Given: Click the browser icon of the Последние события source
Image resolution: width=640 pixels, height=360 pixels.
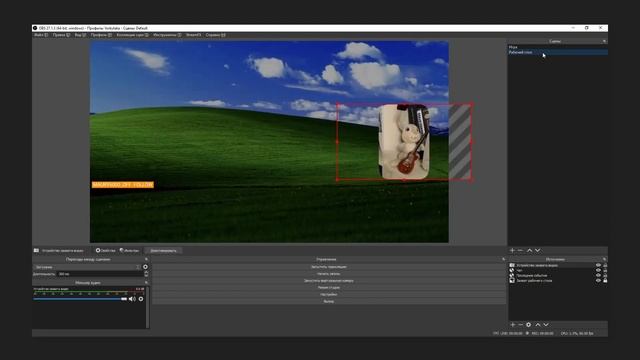Looking at the screenshot, I should tap(512, 276).
